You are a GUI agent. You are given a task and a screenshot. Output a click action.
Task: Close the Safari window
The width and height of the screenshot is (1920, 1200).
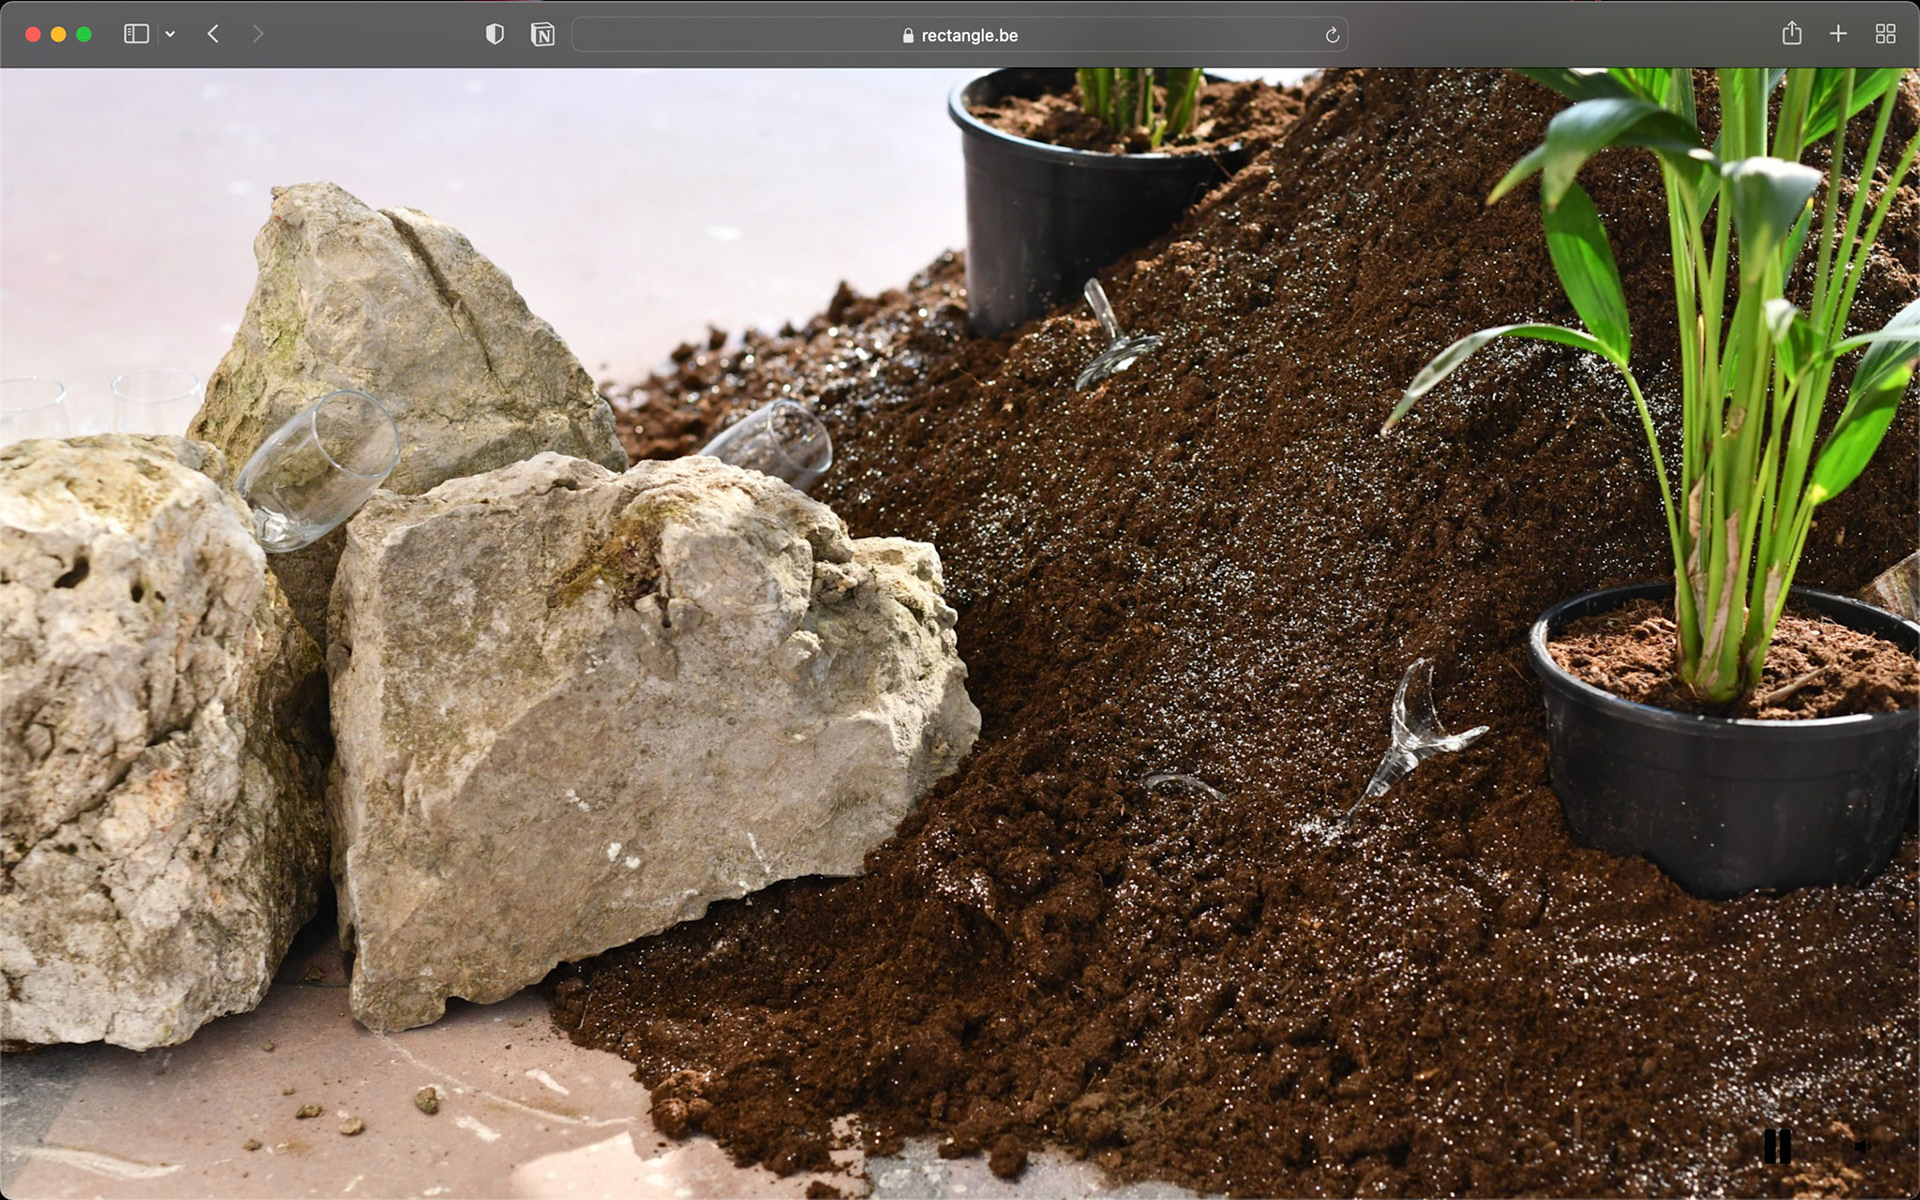pos(33,34)
